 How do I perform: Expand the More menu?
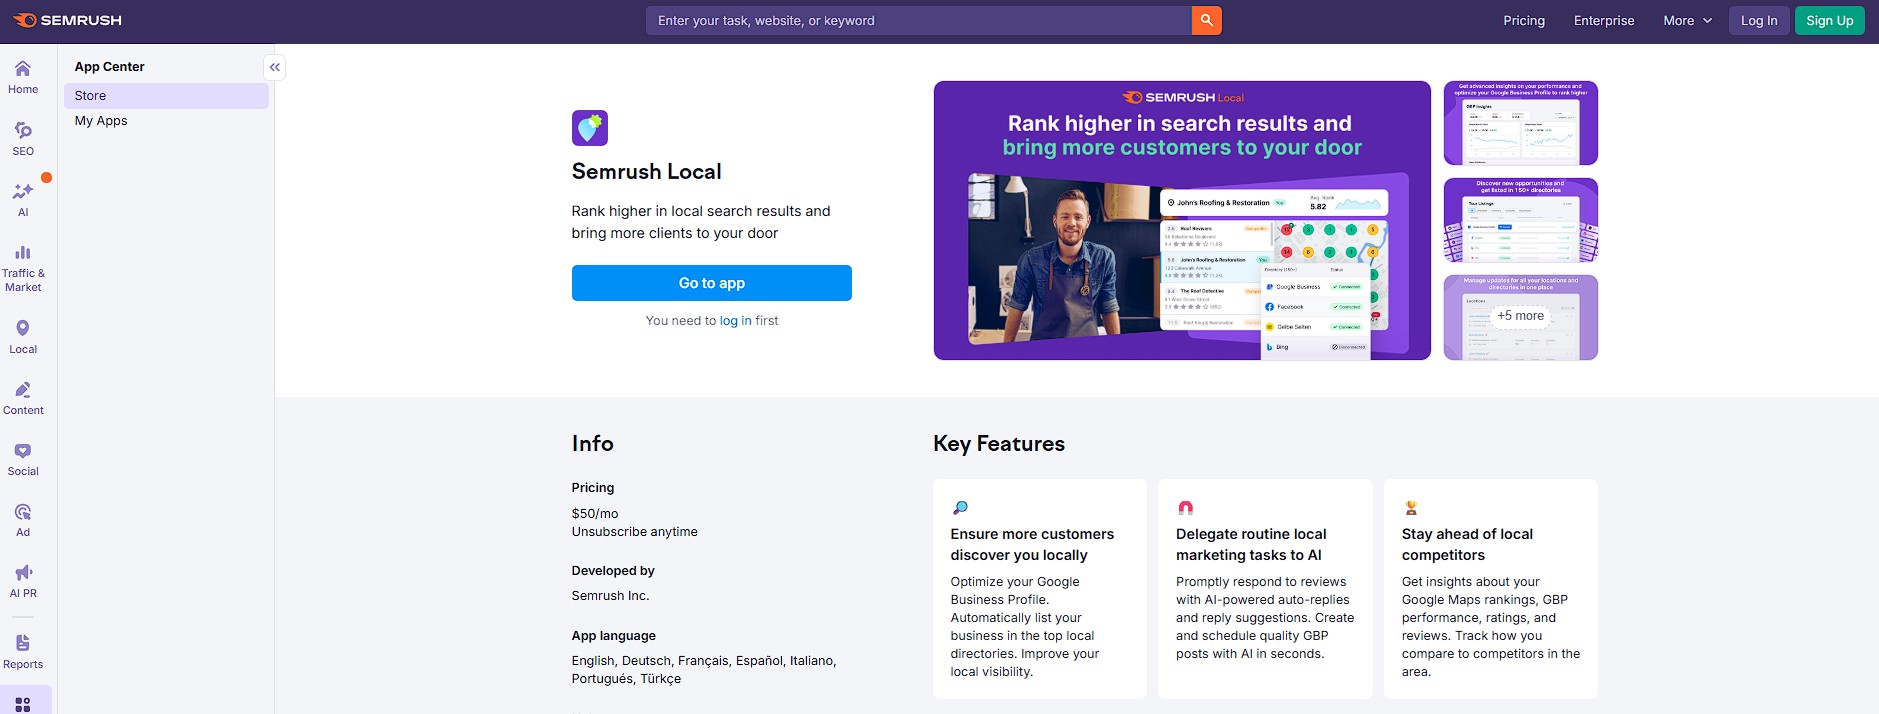(x=1685, y=20)
